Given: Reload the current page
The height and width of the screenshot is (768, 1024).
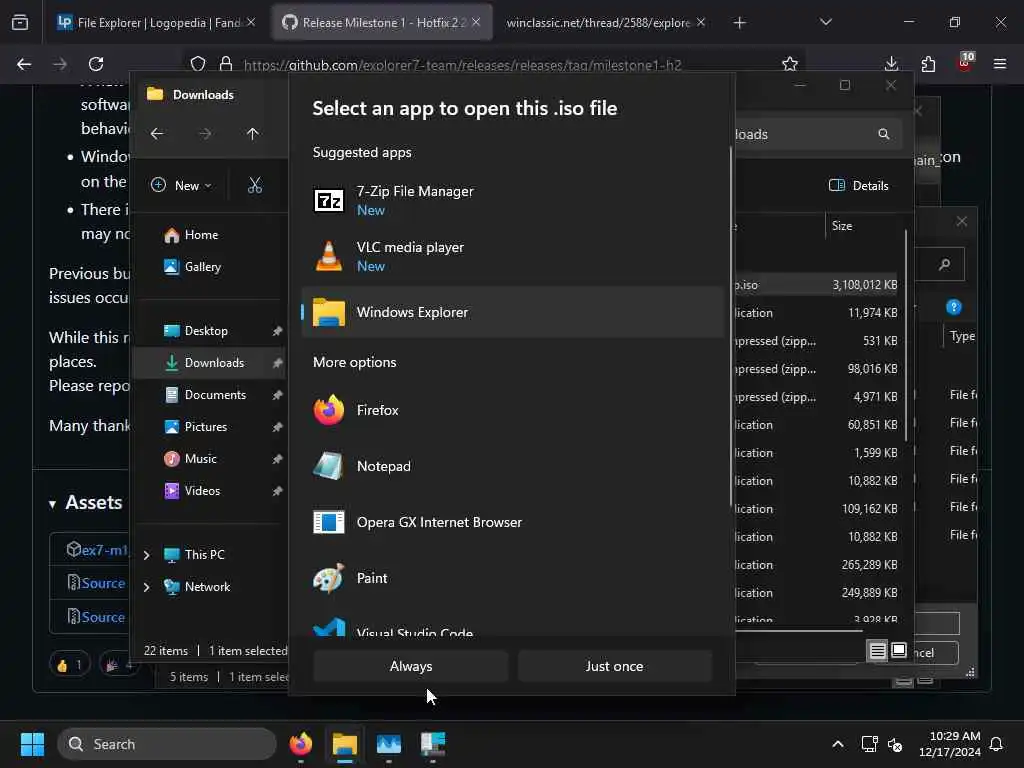Looking at the screenshot, I should point(96,64).
